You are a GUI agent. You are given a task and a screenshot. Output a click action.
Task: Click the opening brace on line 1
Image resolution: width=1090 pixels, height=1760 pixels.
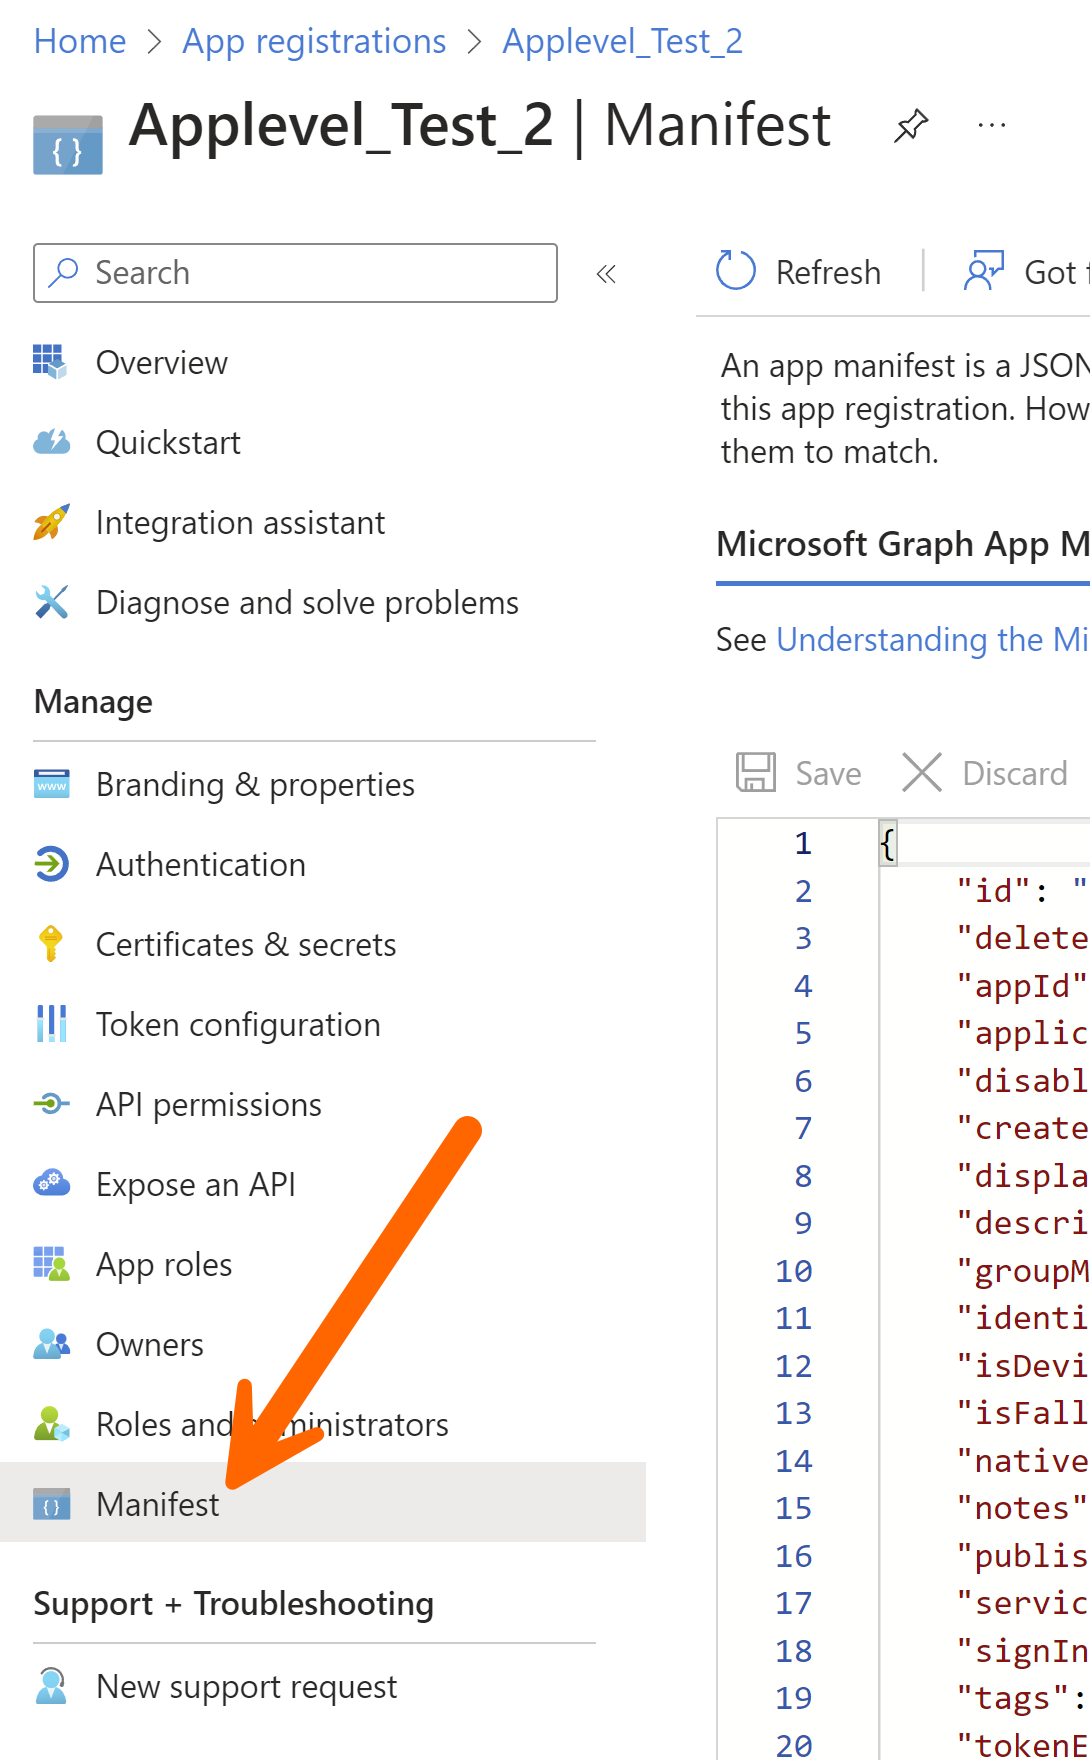pos(887,843)
